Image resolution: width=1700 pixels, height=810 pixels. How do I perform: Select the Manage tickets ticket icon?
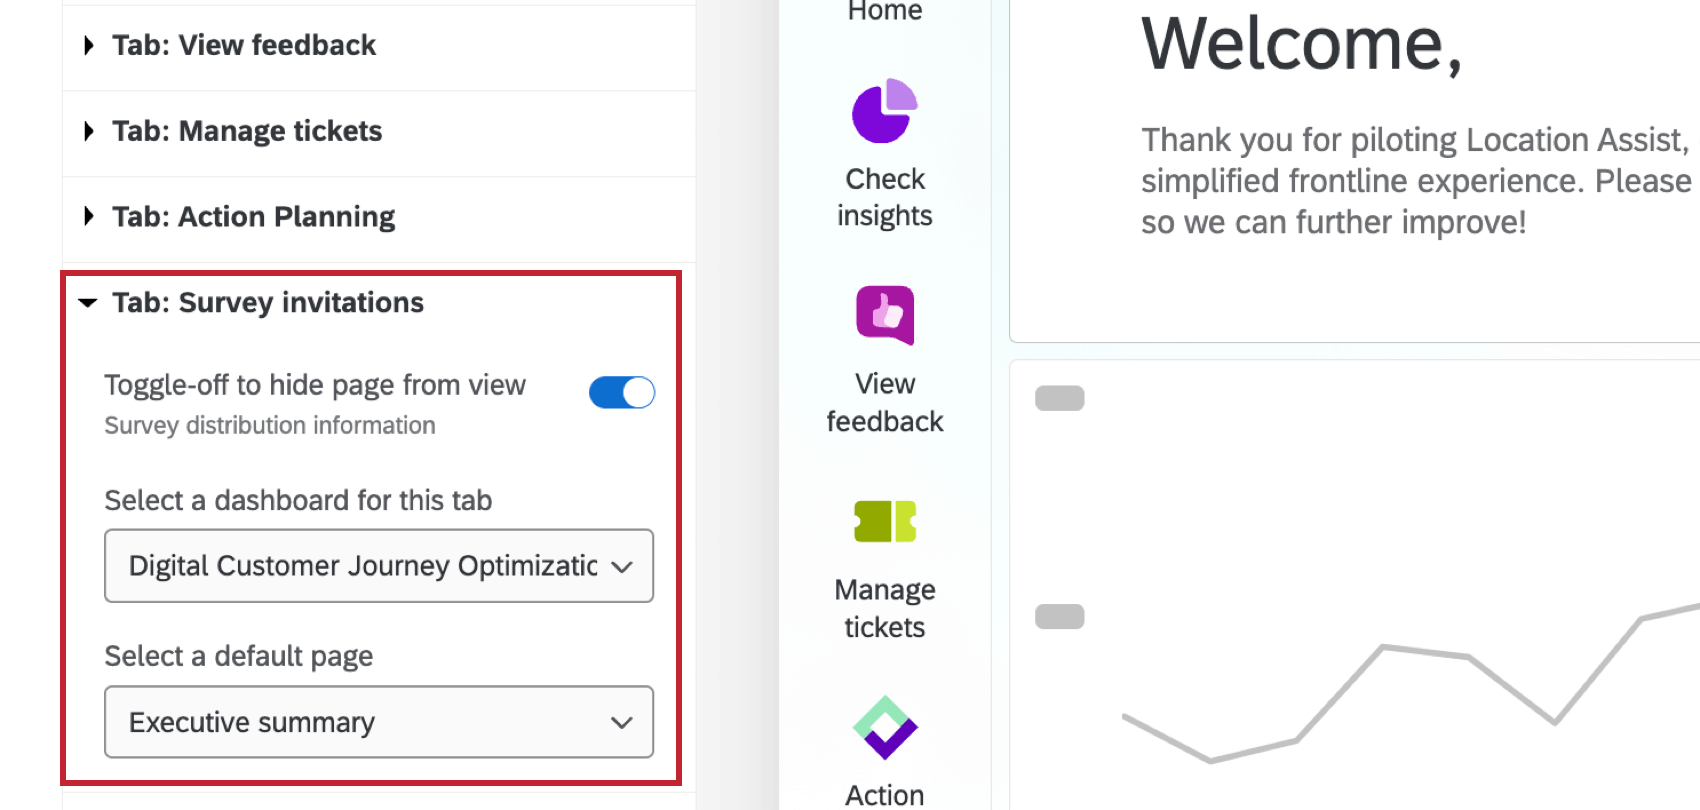click(x=885, y=521)
